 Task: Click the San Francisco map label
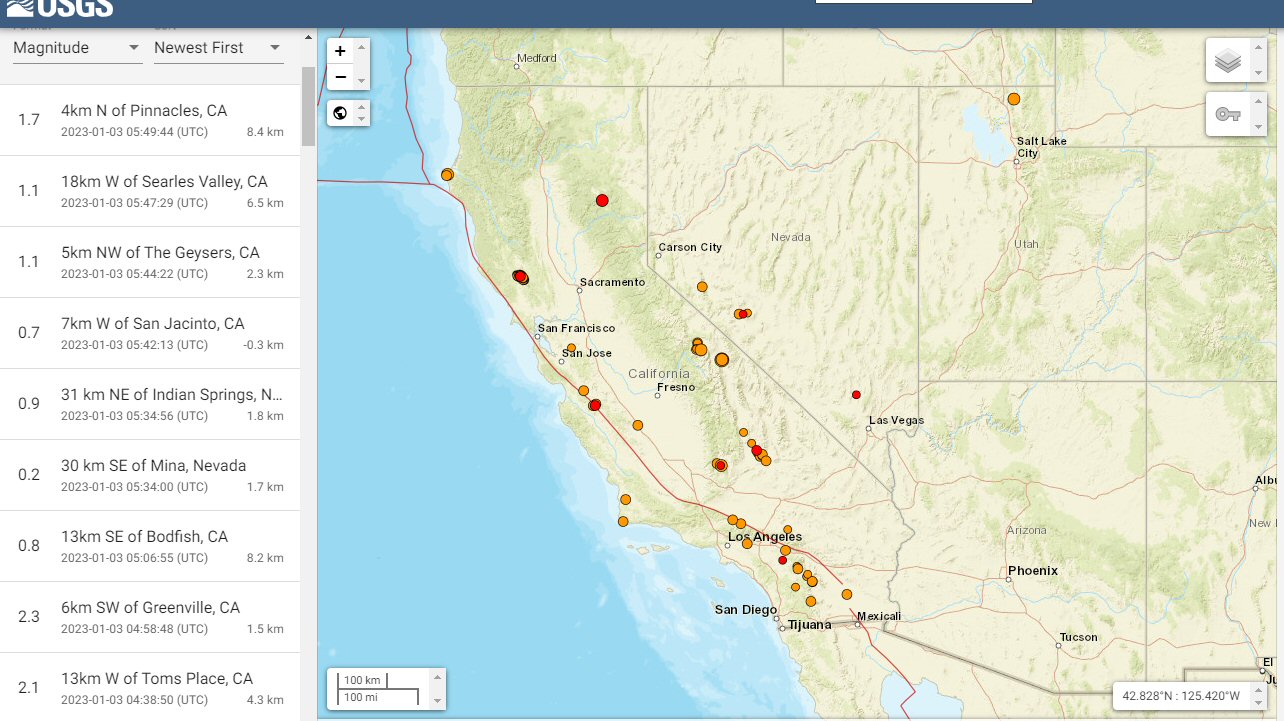576,328
